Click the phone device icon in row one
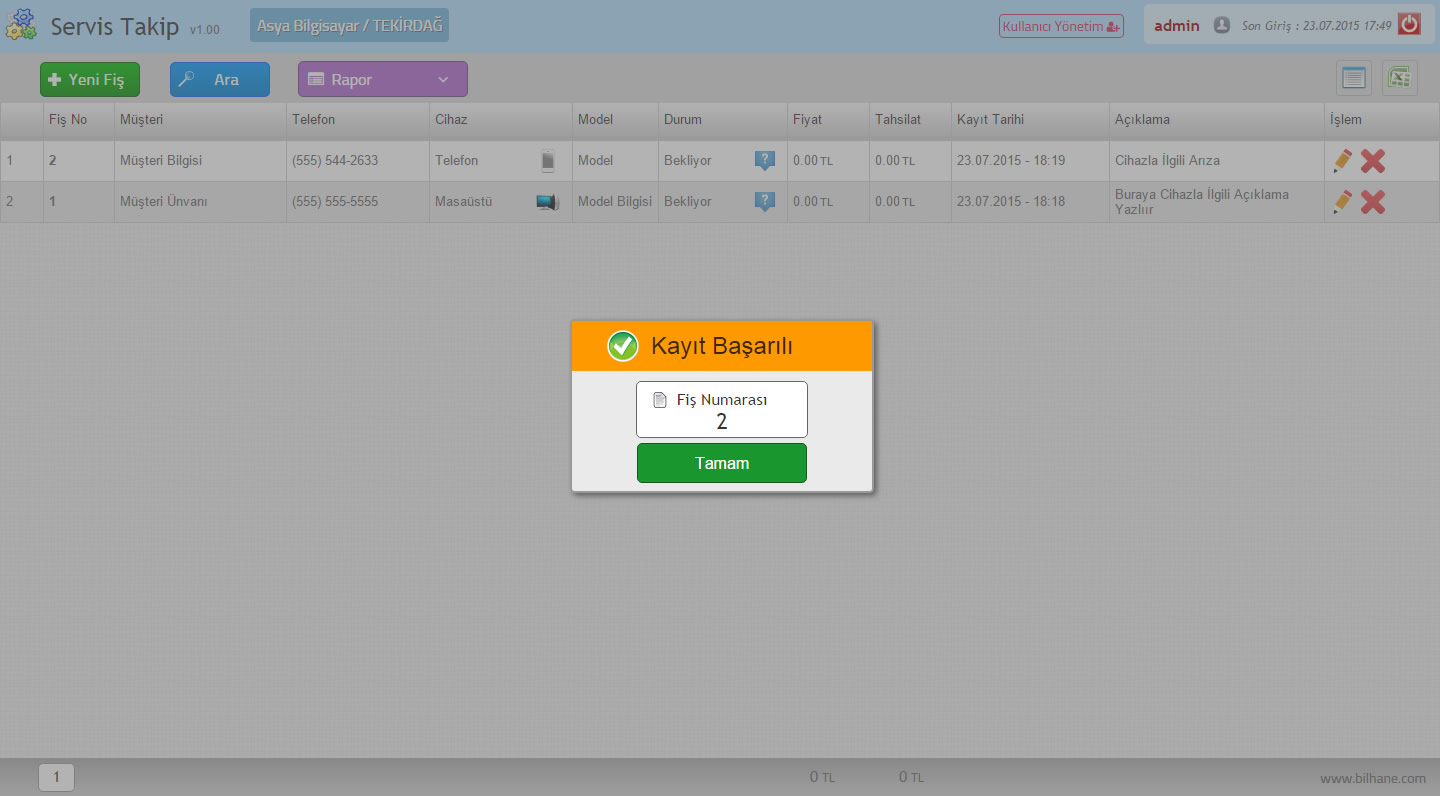This screenshot has height=796, width=1440. click(x=547, y=160)
